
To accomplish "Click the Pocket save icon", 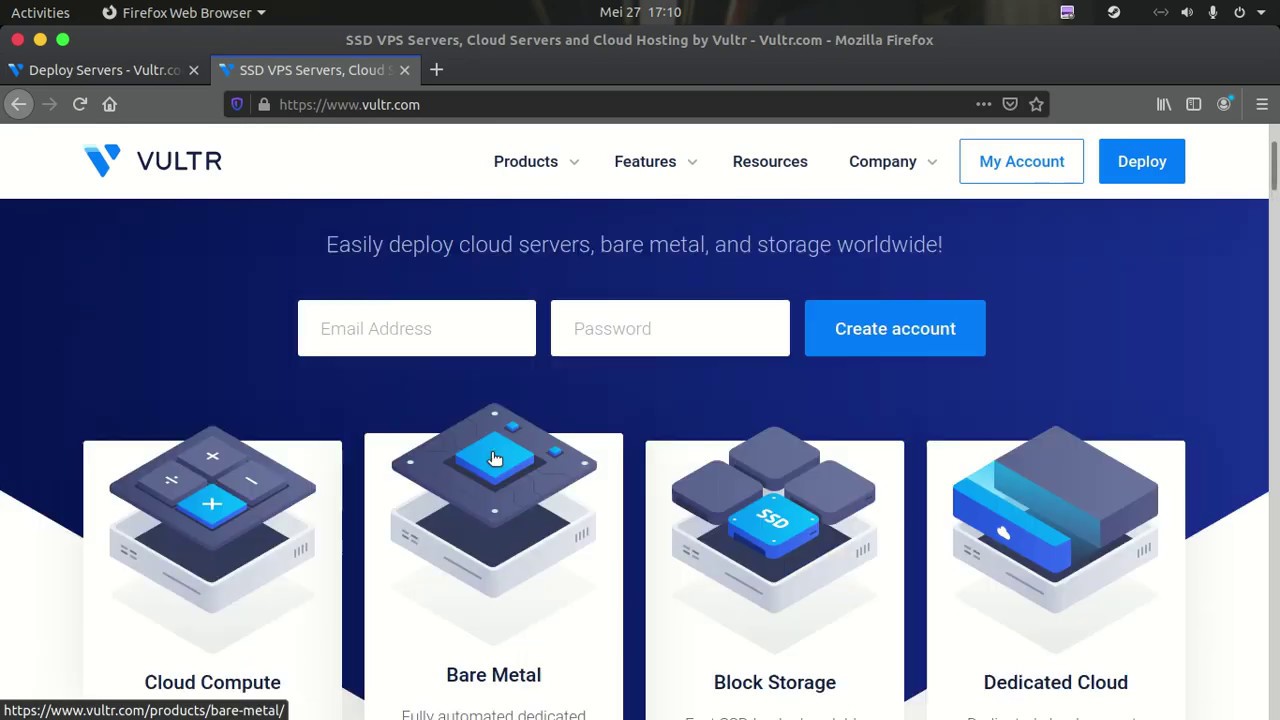I will tap(1010, 104).
